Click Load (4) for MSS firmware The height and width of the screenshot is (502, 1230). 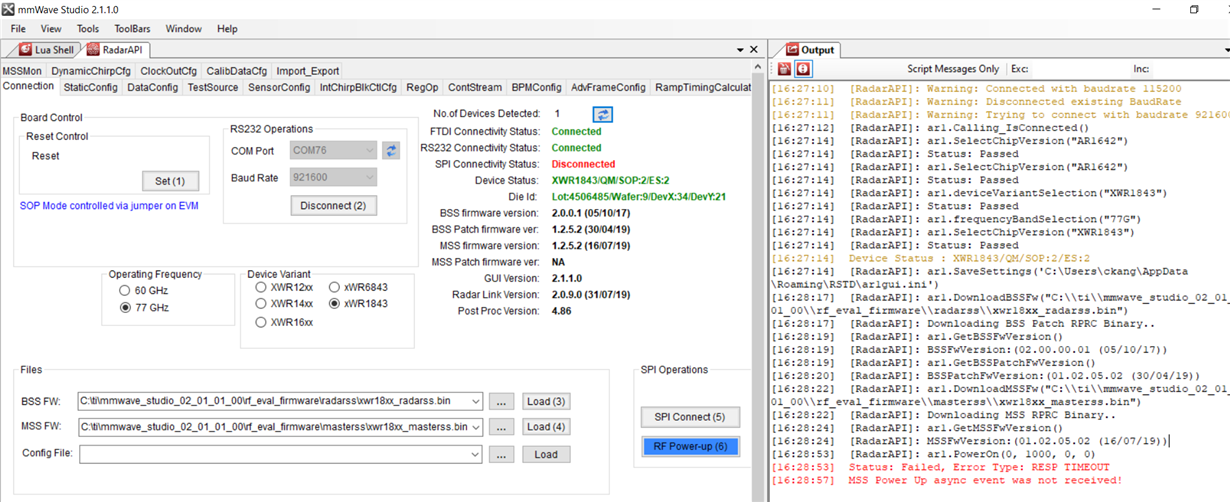[546, 427]
